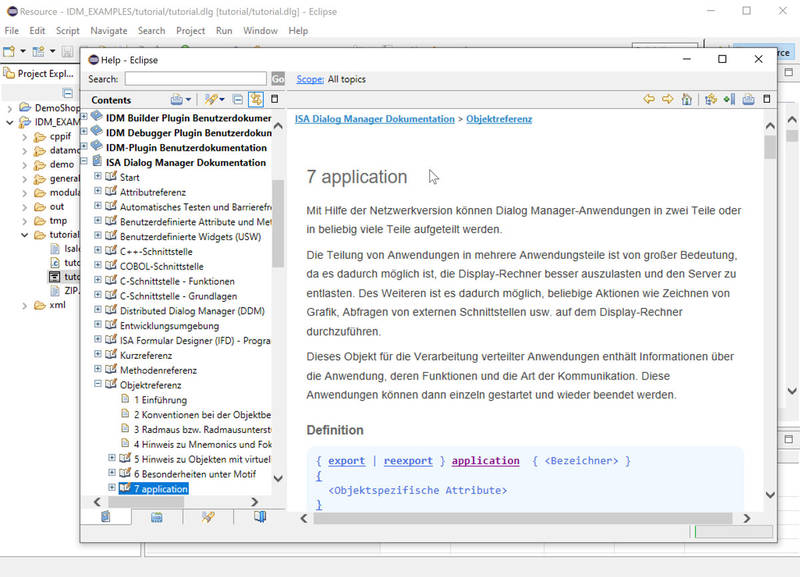Click the reexport link in Definition
The width and height of the screenshot is (800, 577).
point(408,461)
